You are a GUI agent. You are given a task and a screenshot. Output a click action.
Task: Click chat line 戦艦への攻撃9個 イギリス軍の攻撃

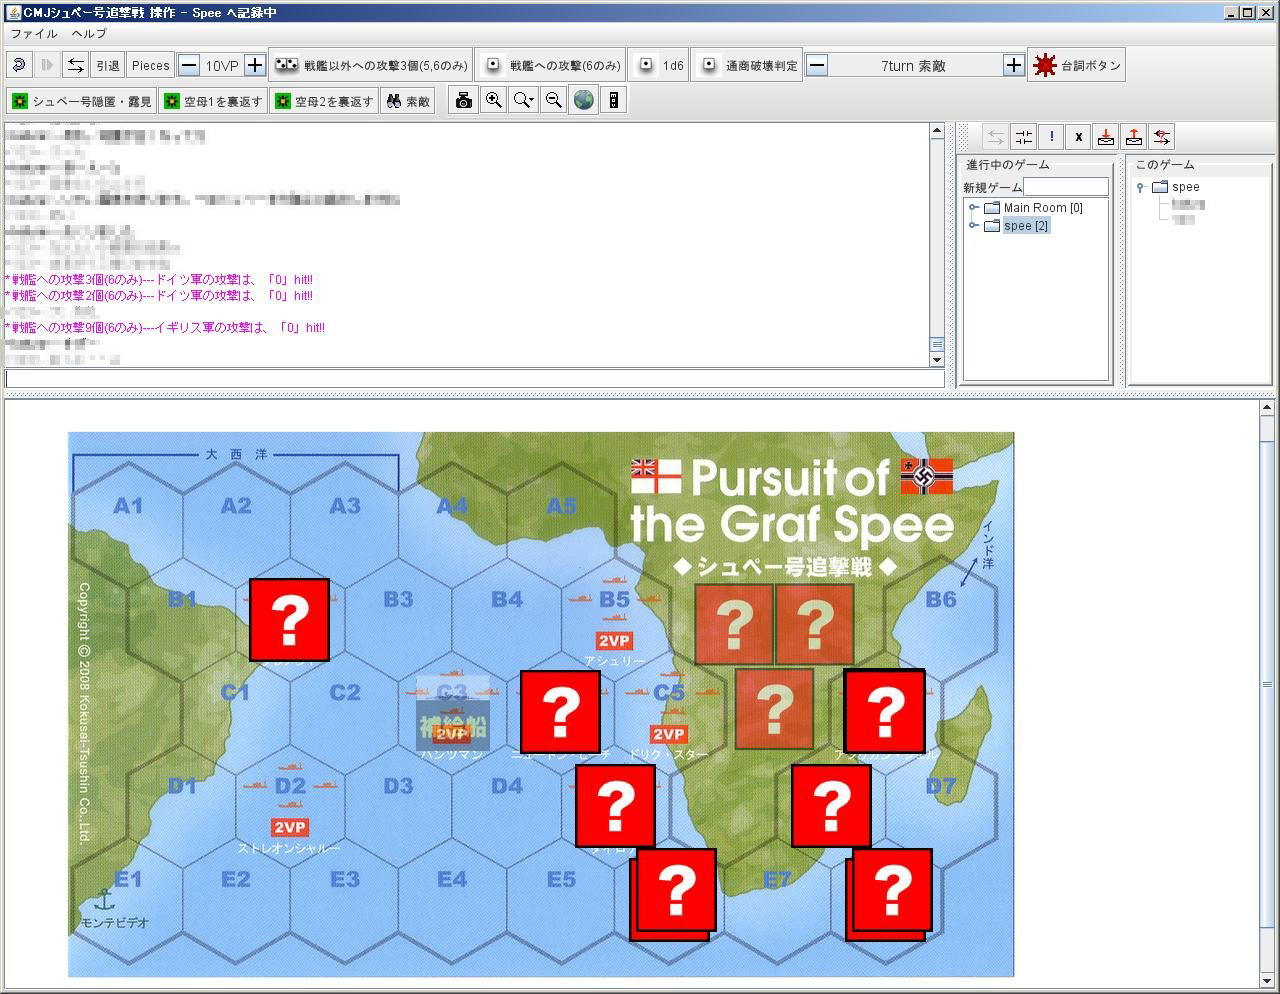[165, 328]
